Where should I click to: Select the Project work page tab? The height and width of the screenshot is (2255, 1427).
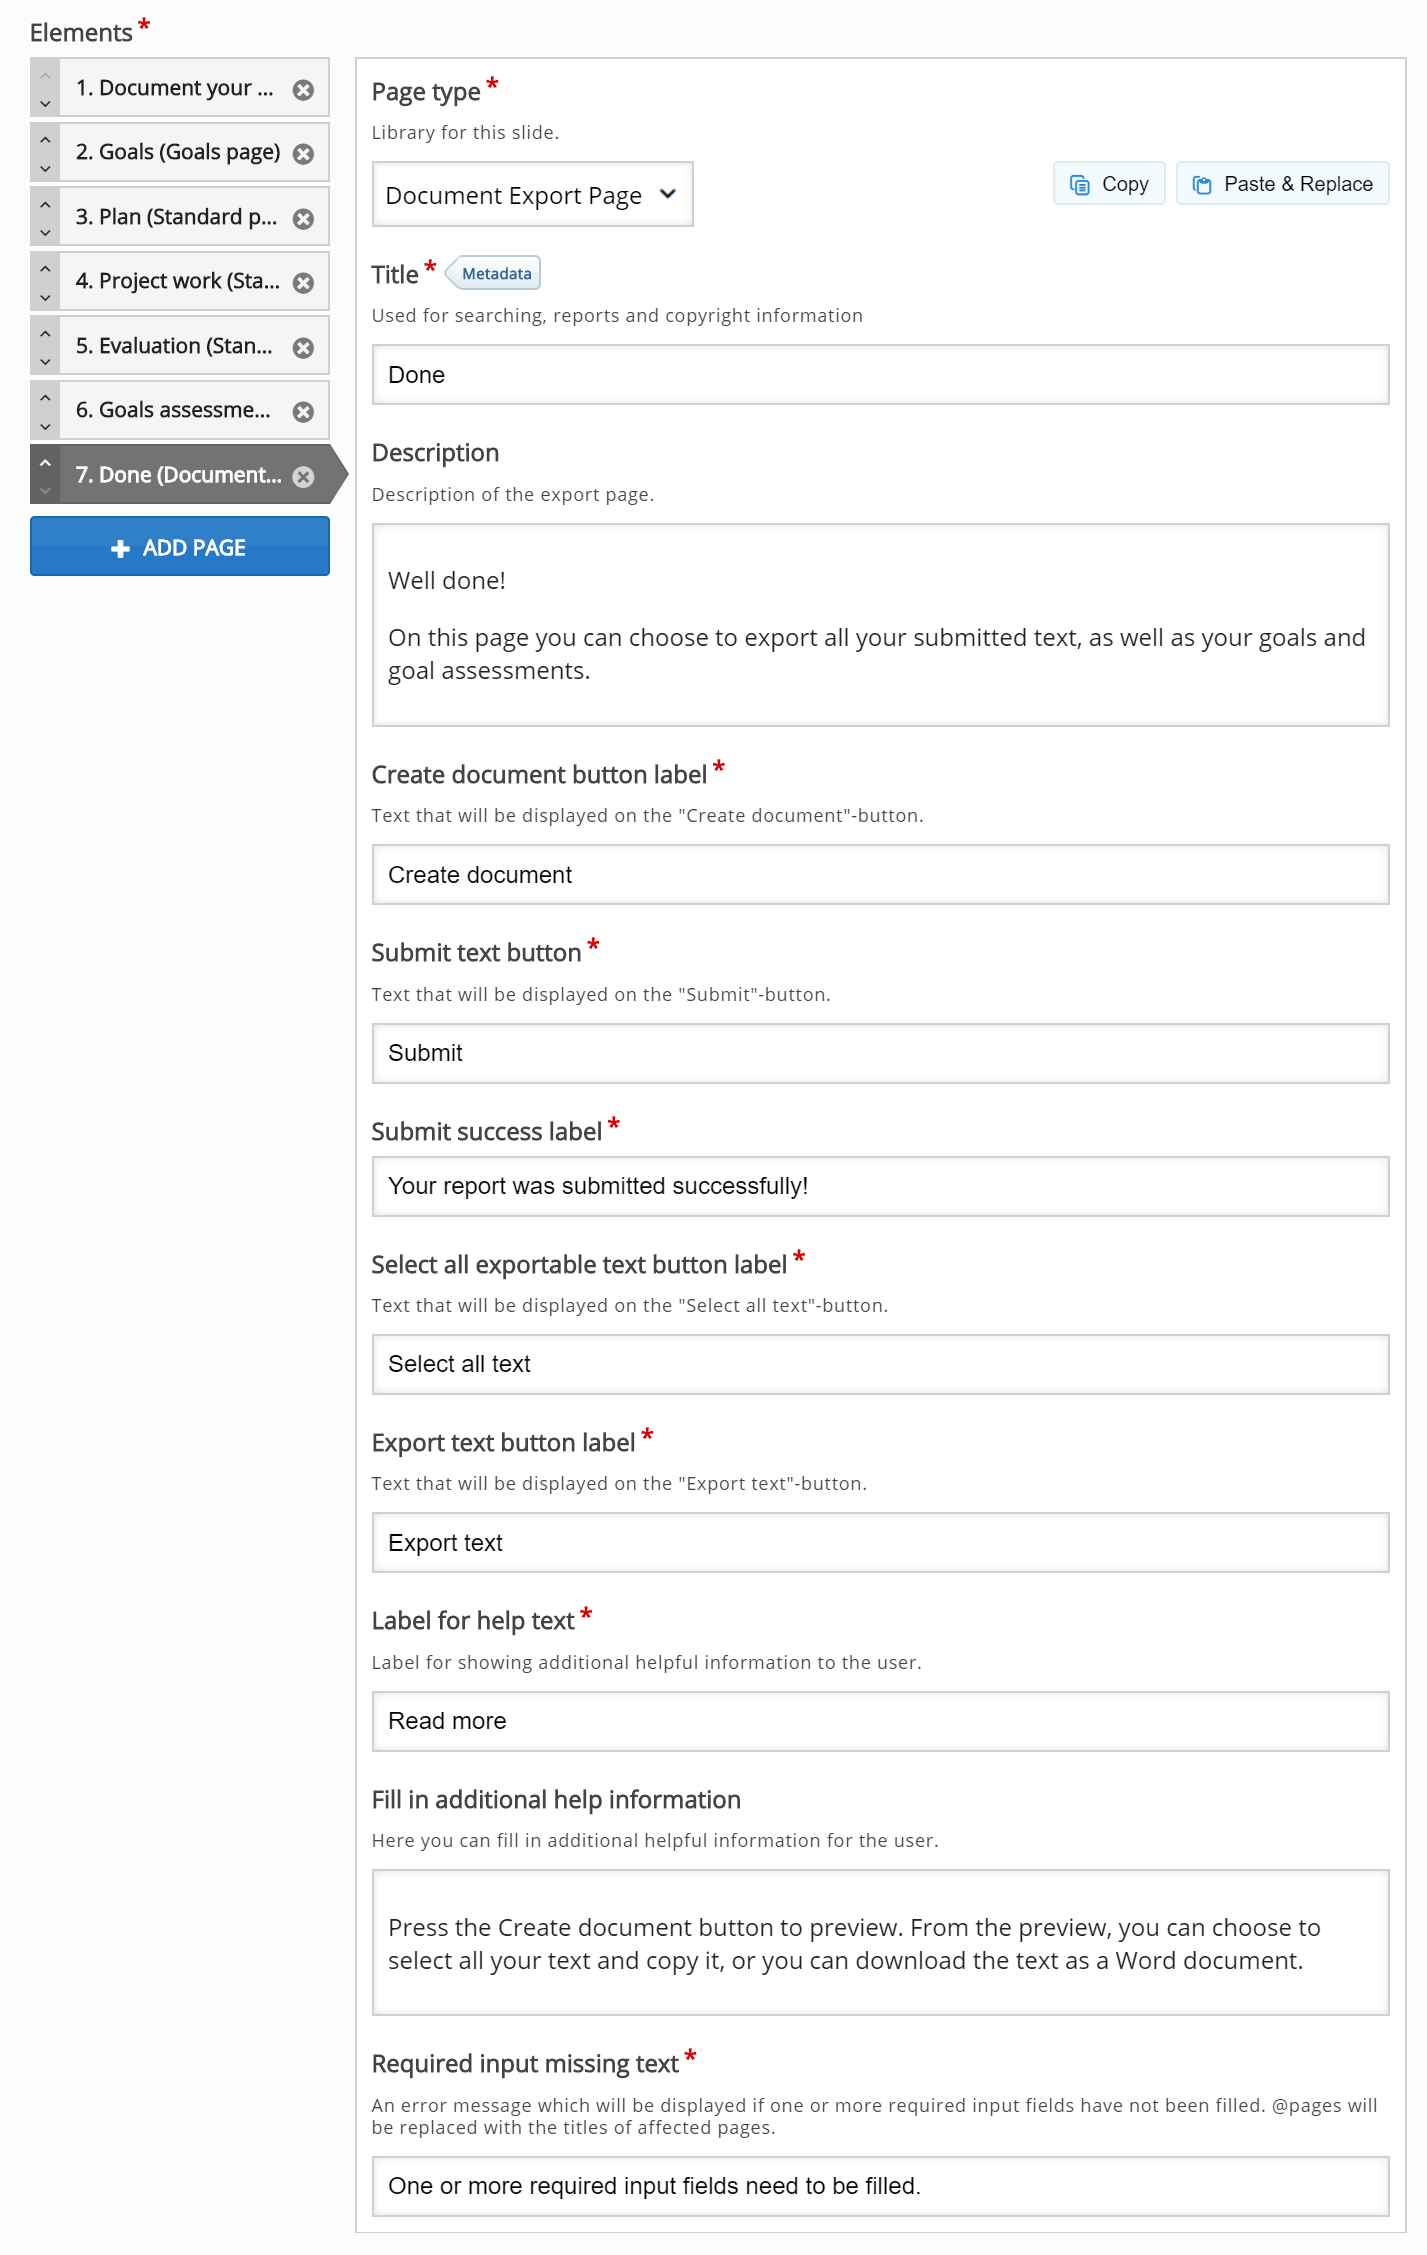click(178, 281)
